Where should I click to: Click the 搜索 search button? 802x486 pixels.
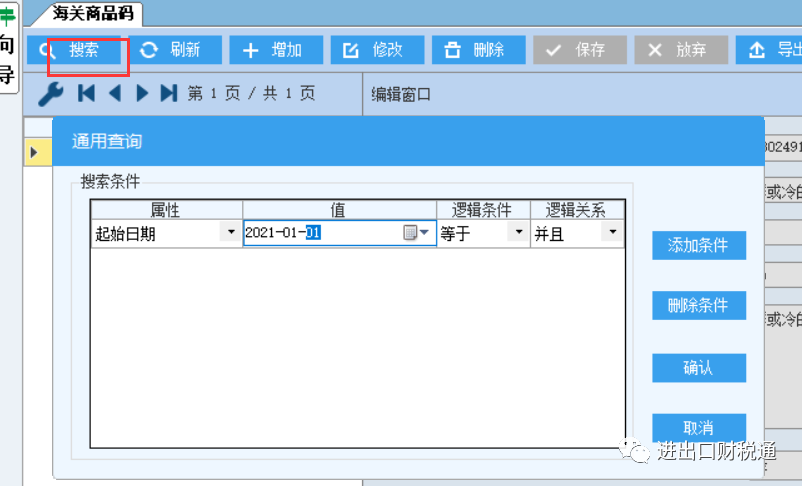(77, 51)
